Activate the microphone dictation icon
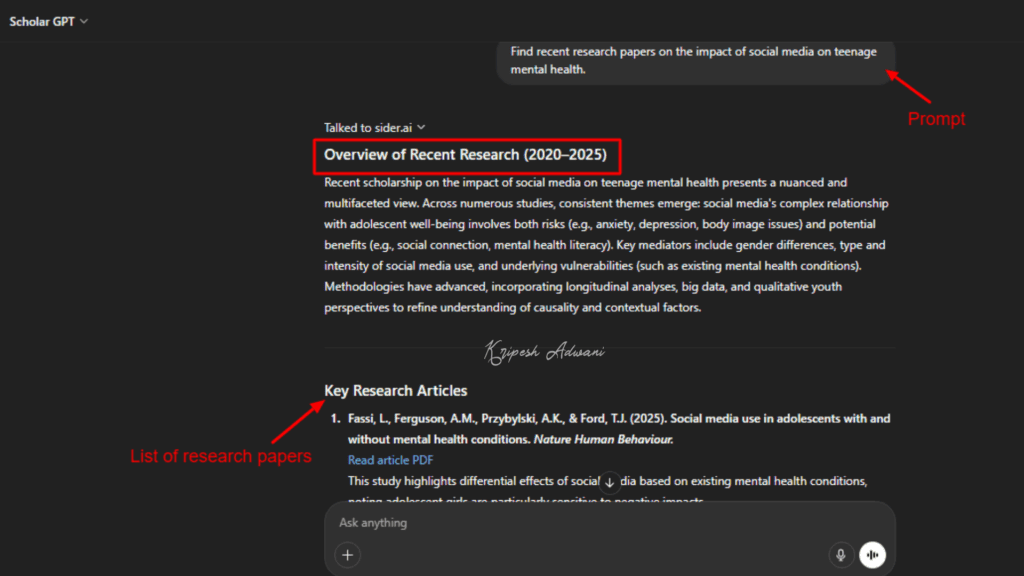 [x=841, y=555]
